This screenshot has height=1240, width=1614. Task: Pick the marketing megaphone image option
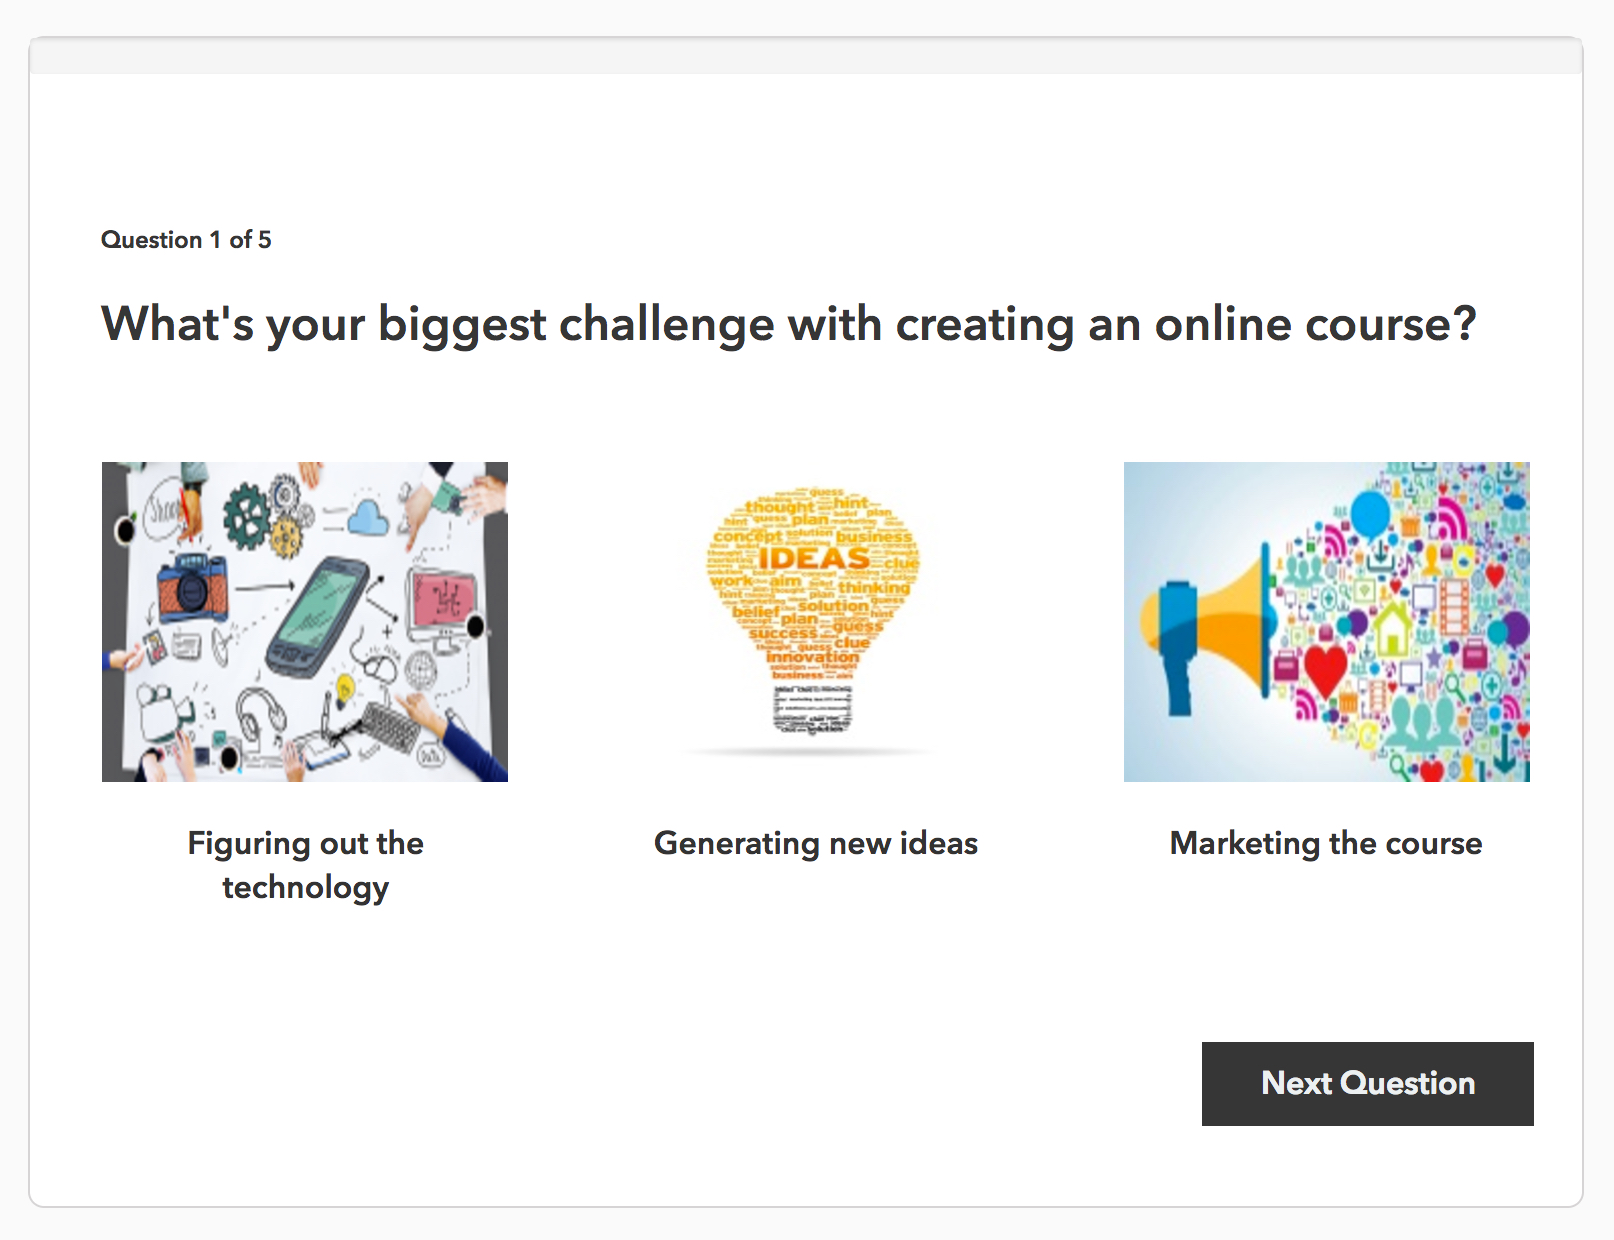click(x=1326, y=621)
